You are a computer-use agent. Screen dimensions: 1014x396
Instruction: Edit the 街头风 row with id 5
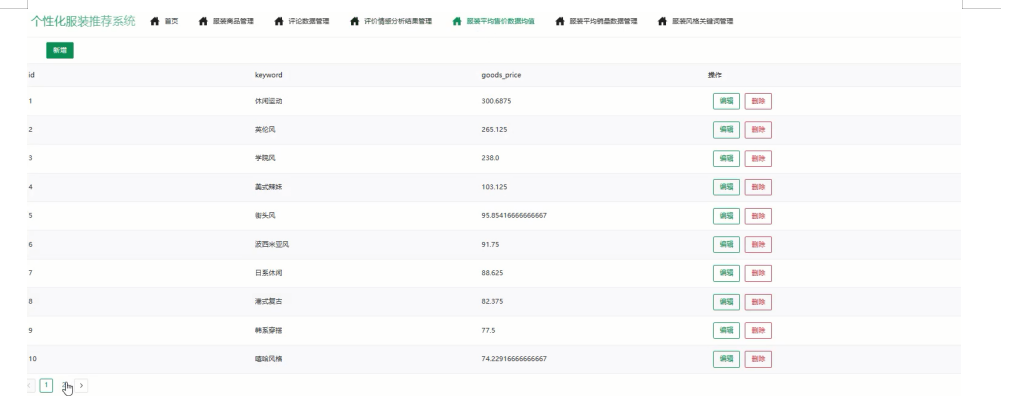click(726, 216)
